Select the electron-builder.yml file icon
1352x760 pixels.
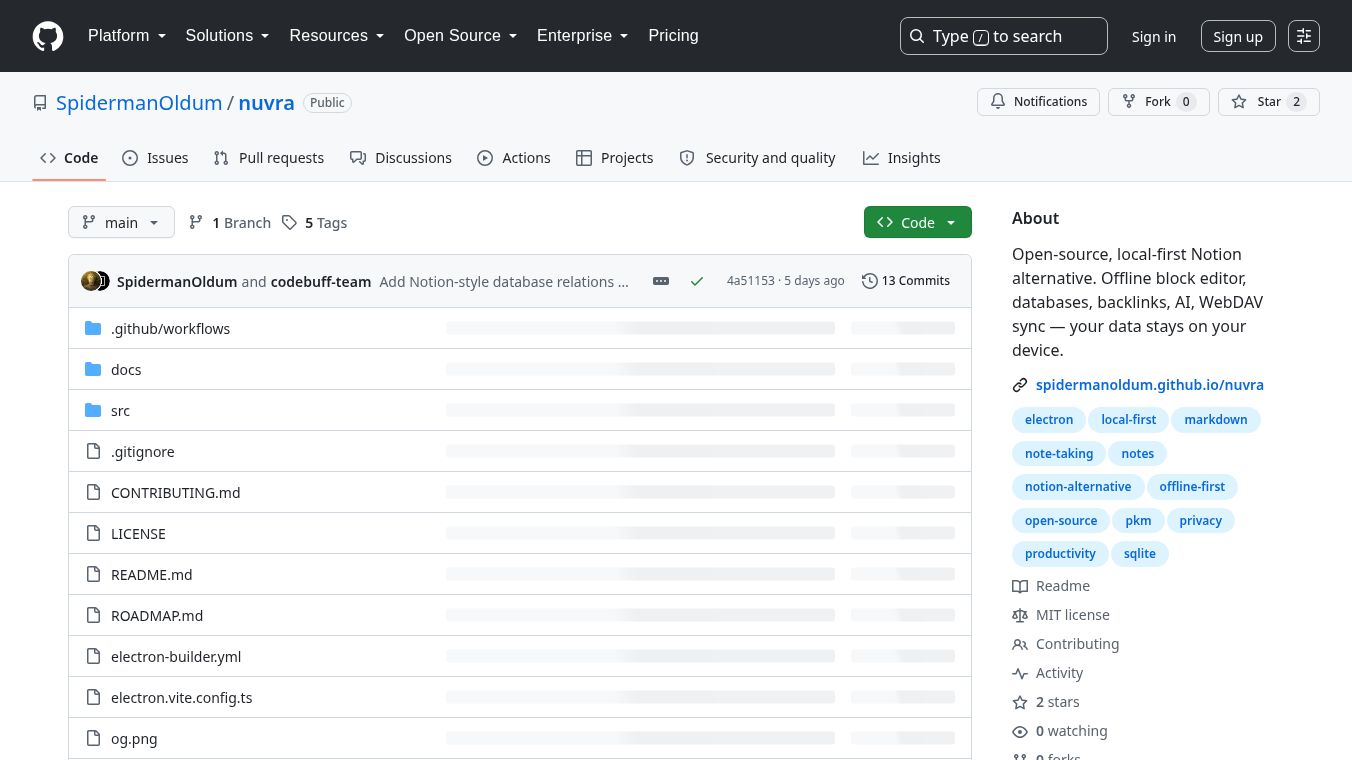tap(93, 656)
